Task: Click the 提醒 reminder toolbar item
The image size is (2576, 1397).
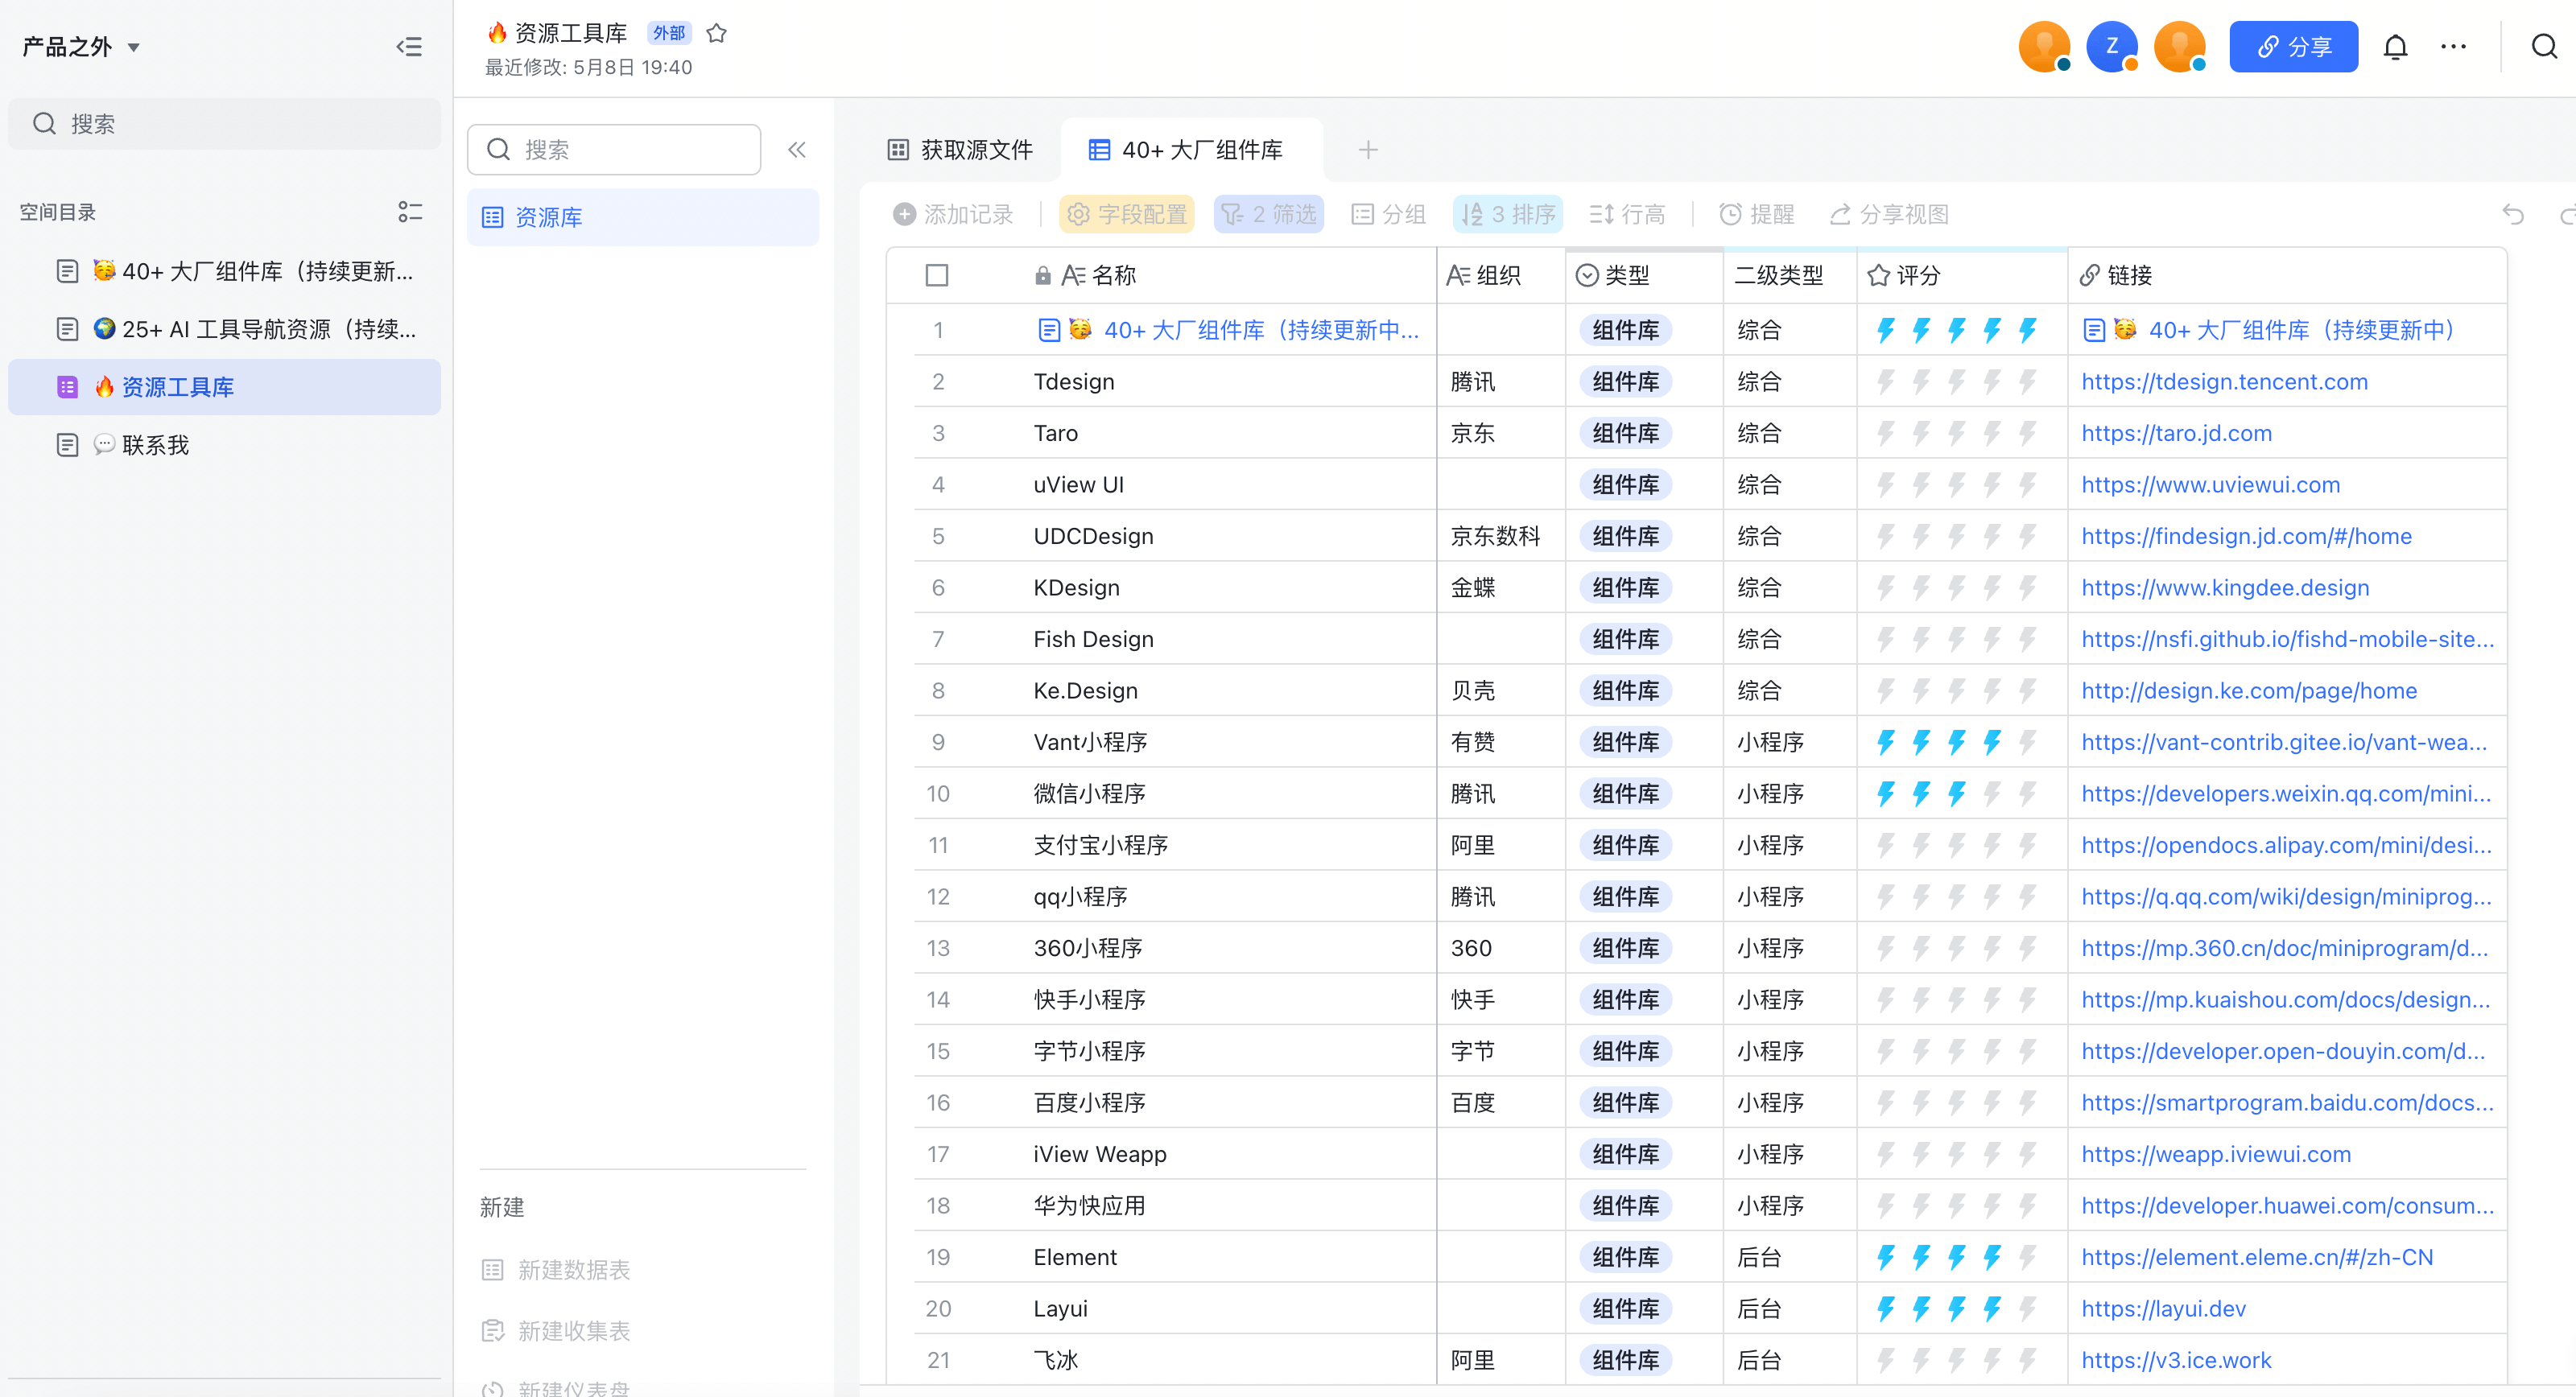Action: point(1756,214)
